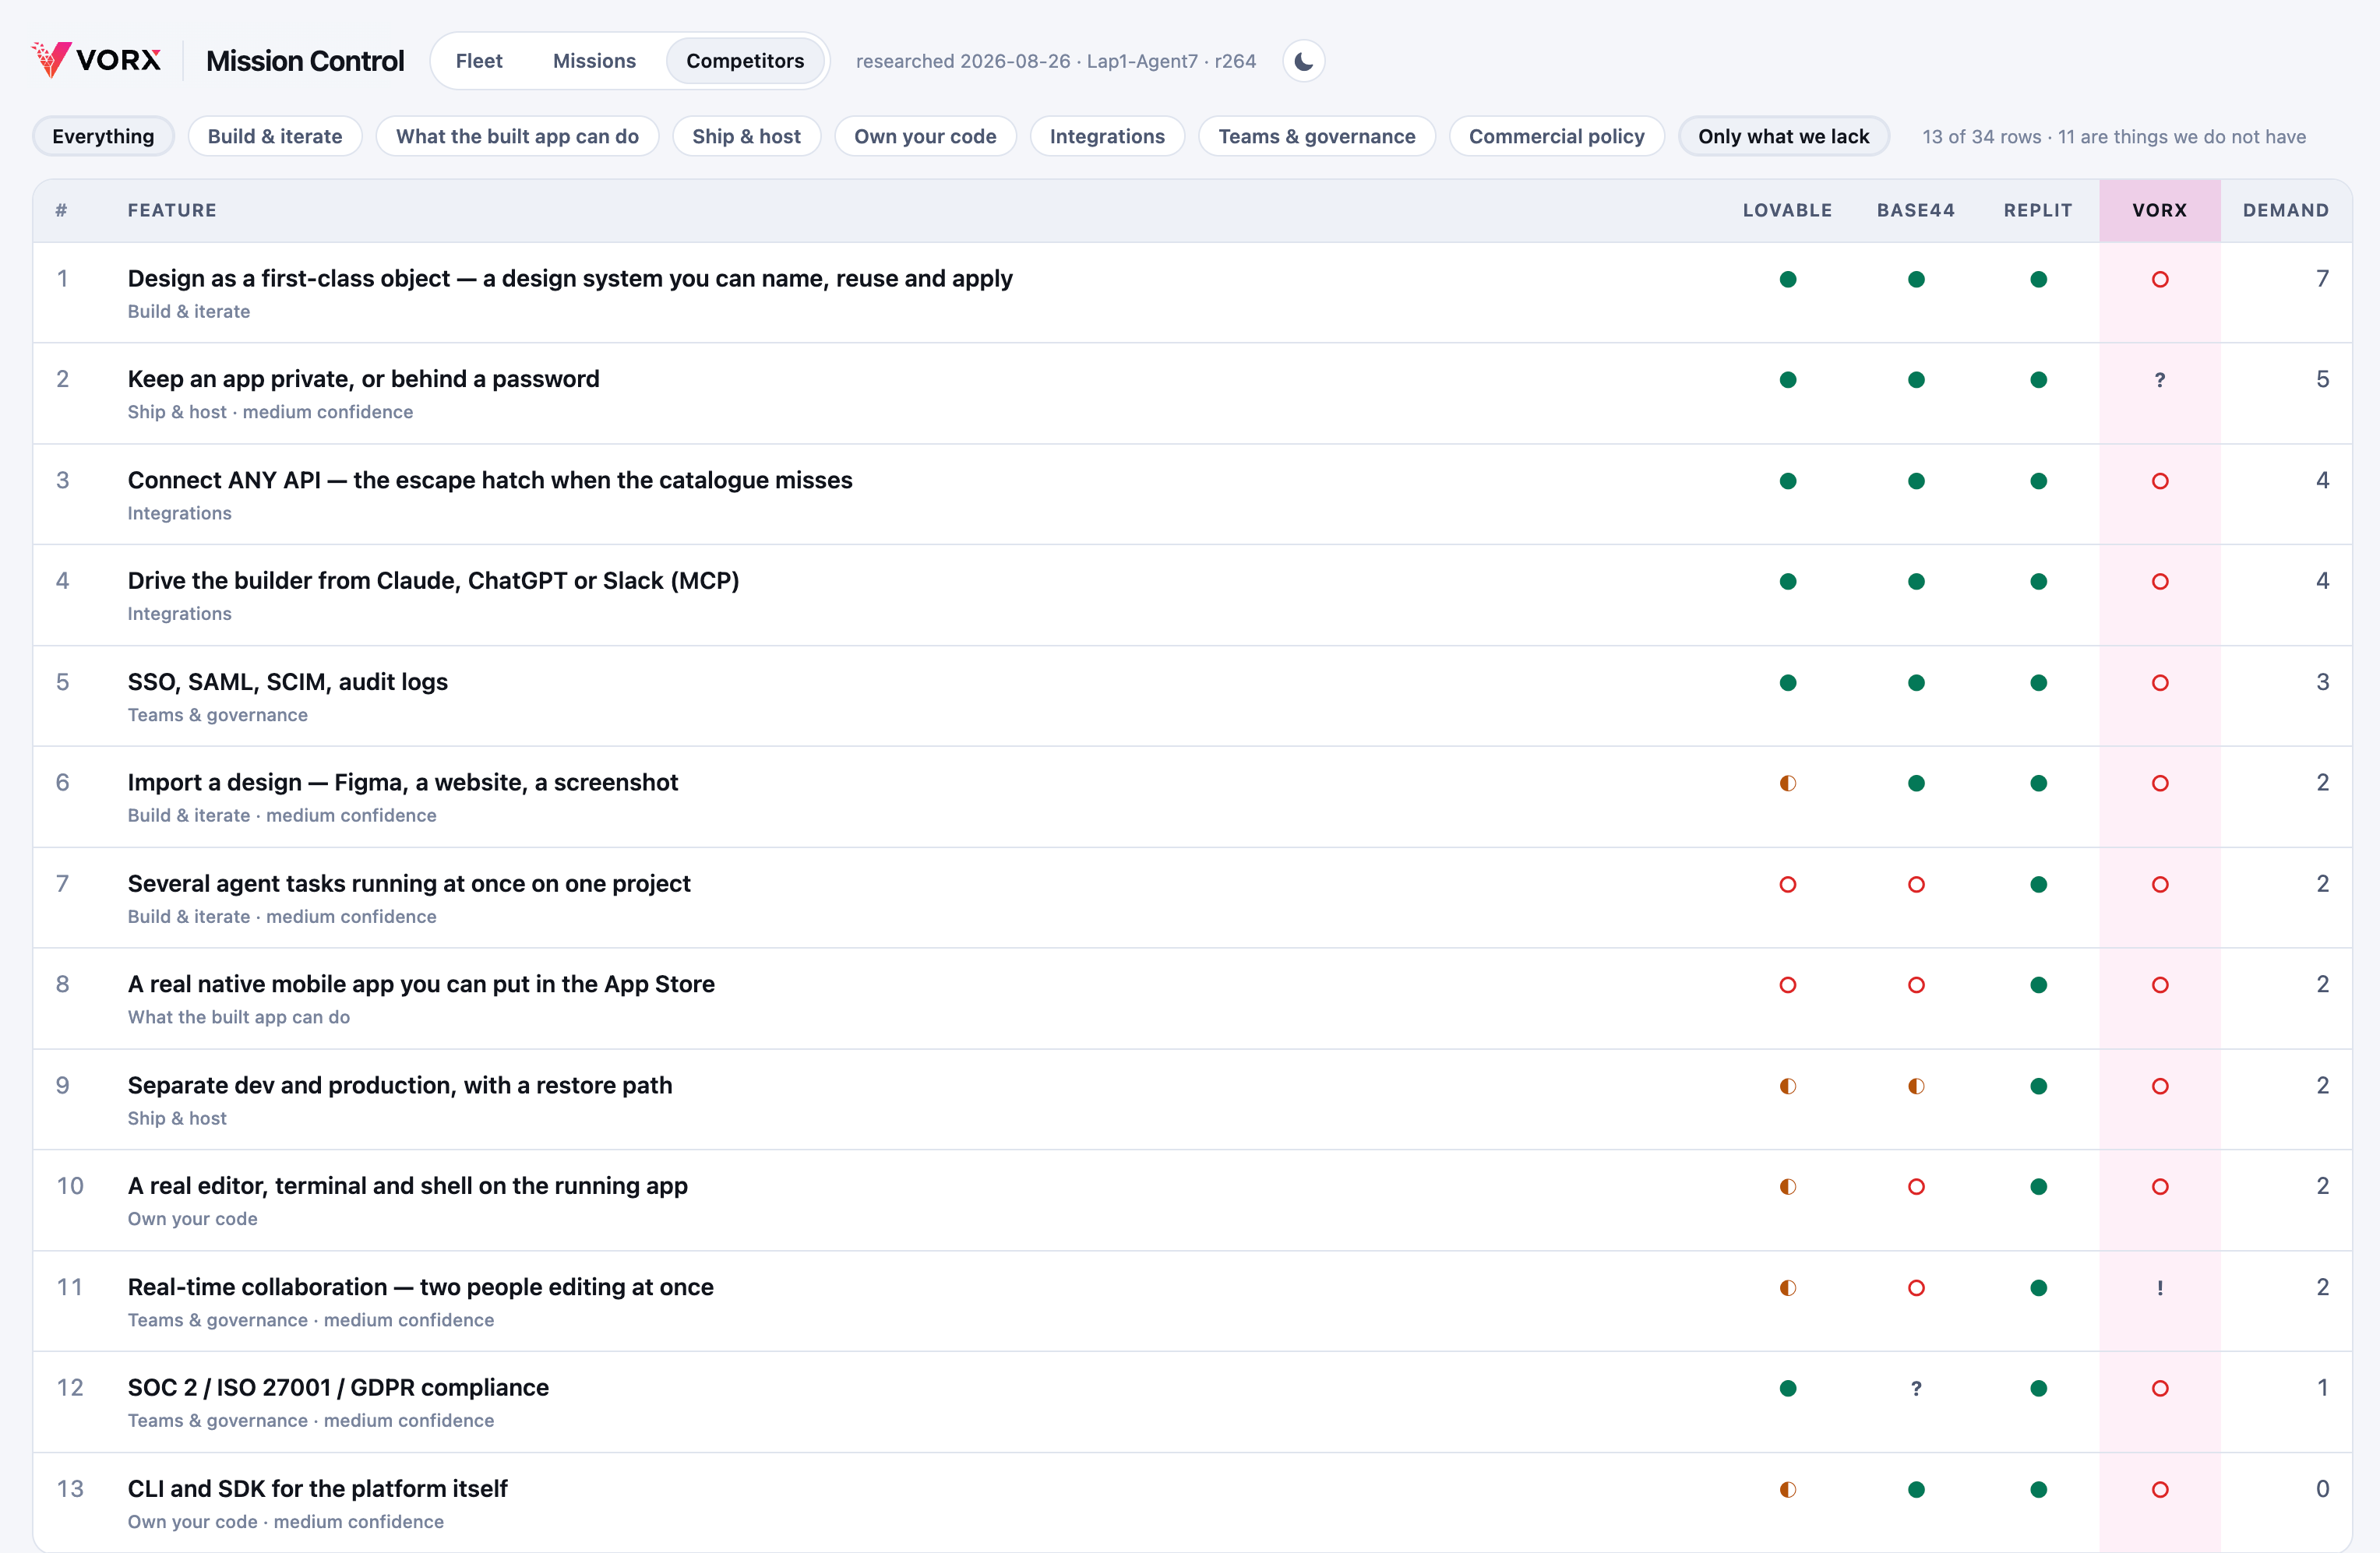Toggle the 'Only what we lack' filter
Image resolution: width=2380 pixels, height=1553 pixels.
1783,136
